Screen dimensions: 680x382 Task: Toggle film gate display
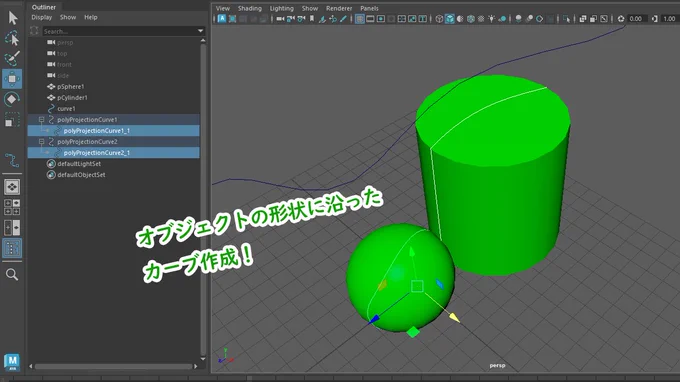click(x=370, y=19)
